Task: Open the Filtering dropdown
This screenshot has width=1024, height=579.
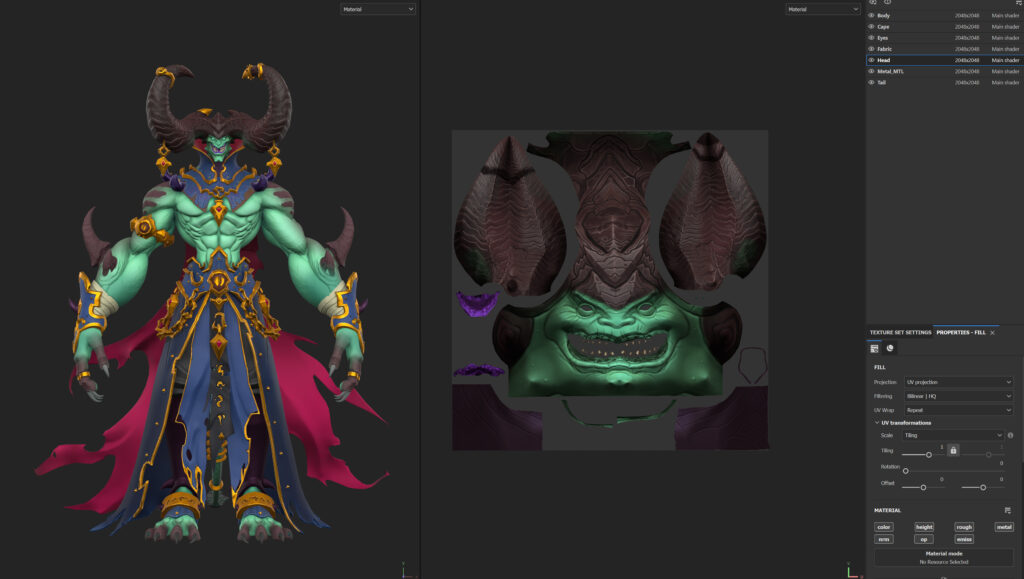Action: point(958,396)
